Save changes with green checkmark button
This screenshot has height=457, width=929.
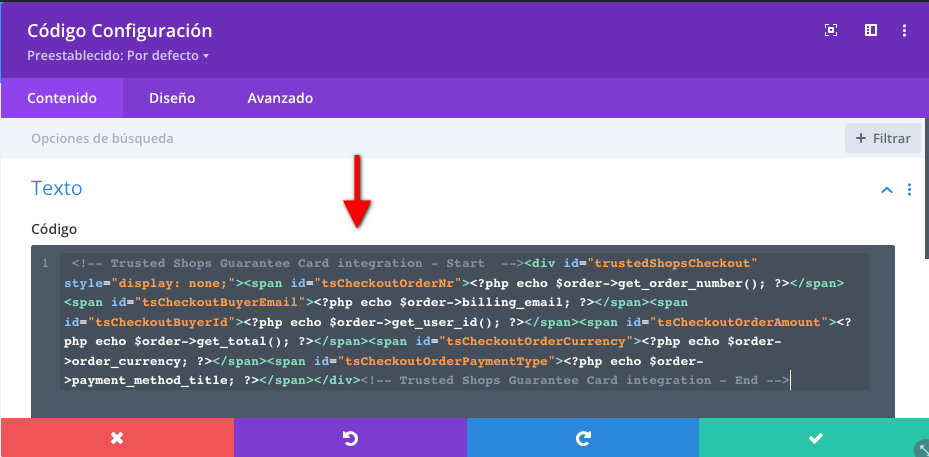(814, 438)
